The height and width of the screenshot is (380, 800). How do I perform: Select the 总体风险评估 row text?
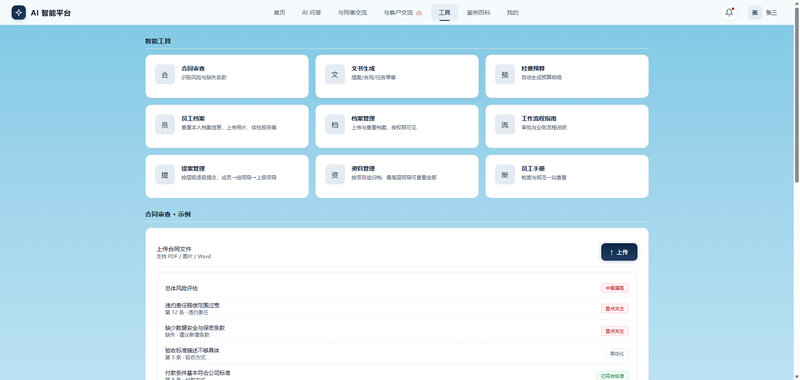(181, 288)
